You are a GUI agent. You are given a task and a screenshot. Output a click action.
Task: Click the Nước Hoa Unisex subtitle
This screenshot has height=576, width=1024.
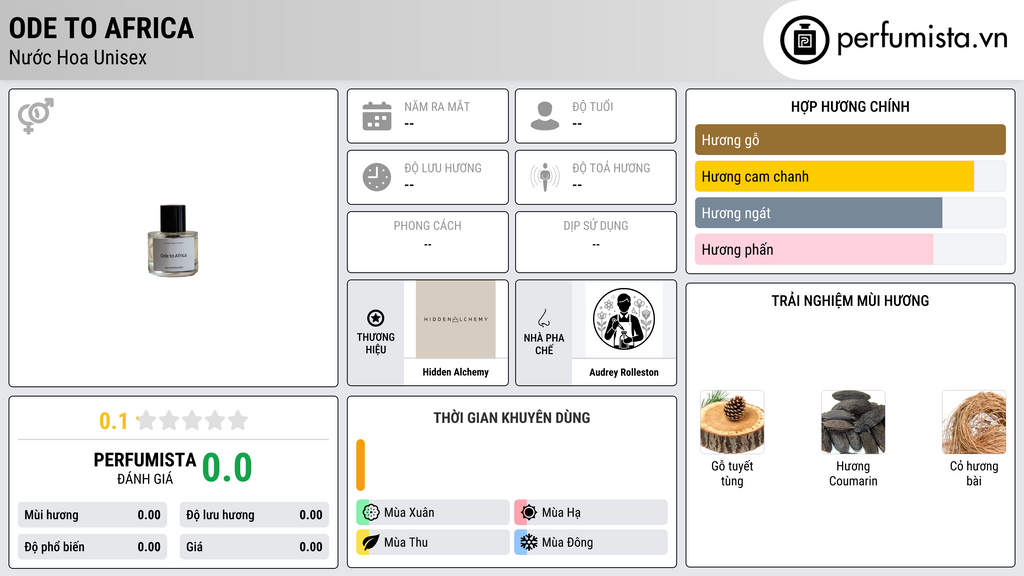click(78, 57)
